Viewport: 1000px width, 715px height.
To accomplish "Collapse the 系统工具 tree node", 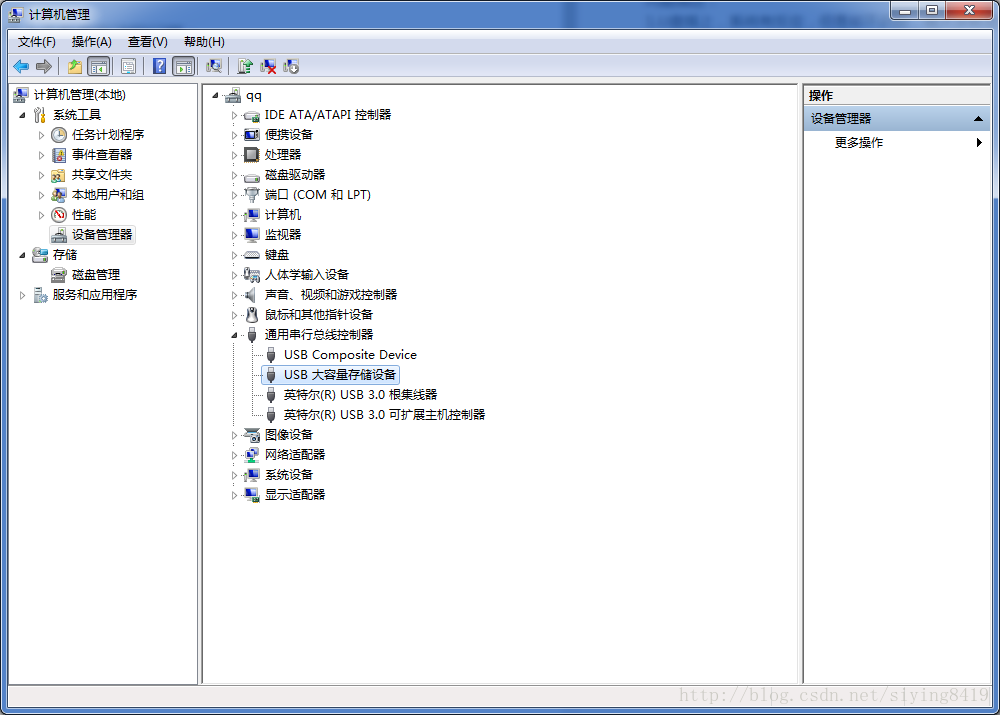I will (x=22, y=115).
